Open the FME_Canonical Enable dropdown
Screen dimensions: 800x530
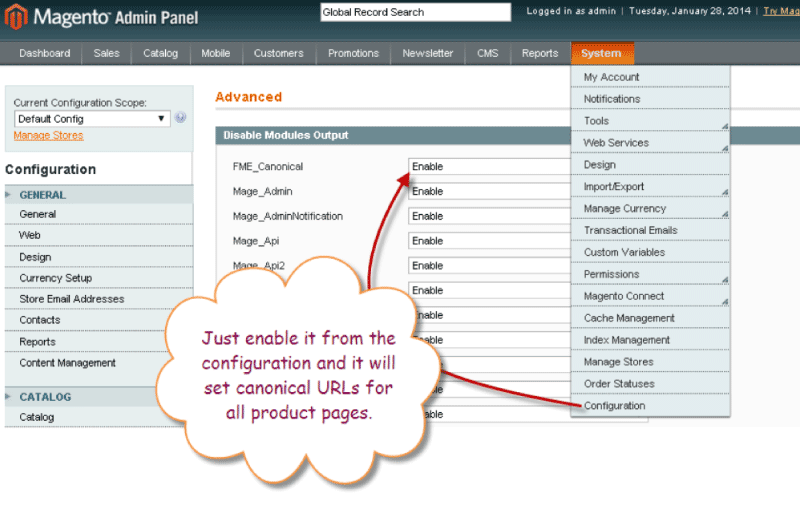489,167
